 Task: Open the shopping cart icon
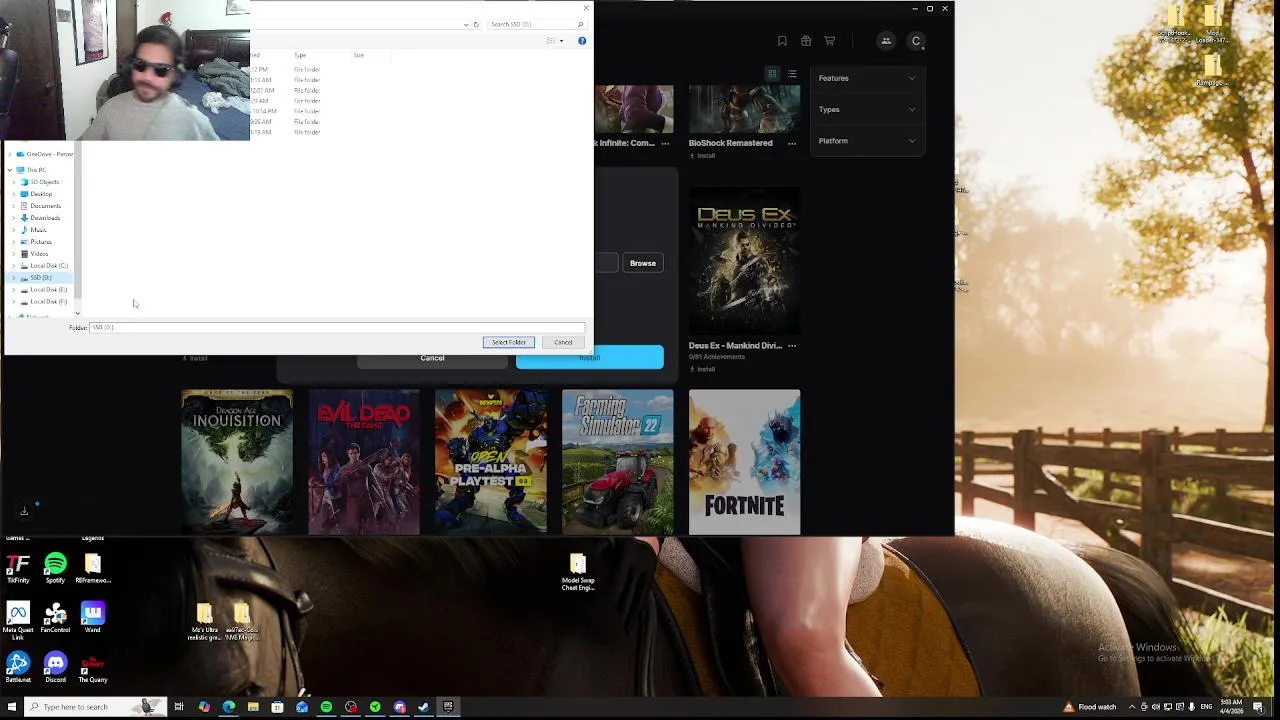(x=830, y=41)
